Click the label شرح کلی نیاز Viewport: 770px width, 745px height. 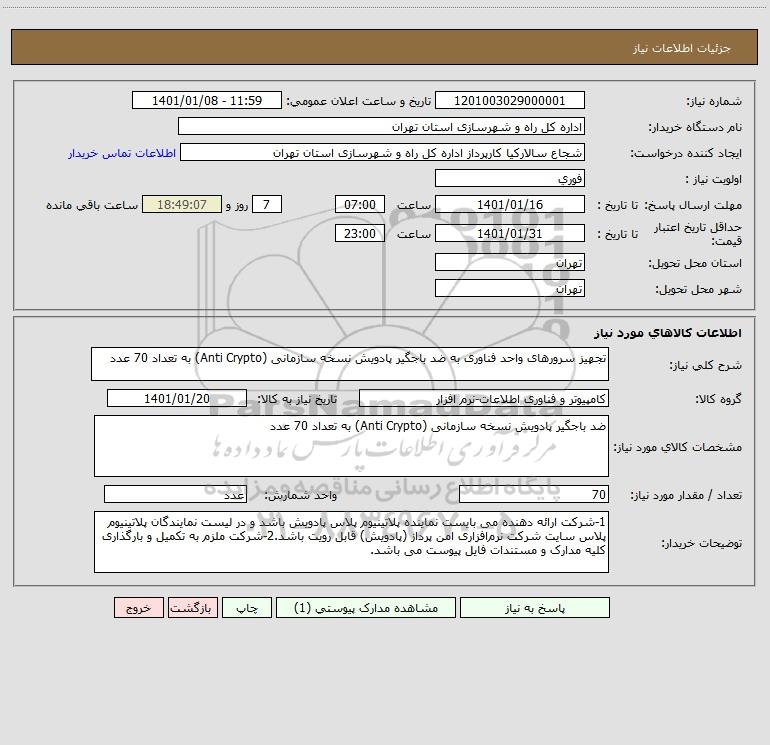tap(706, 366)
